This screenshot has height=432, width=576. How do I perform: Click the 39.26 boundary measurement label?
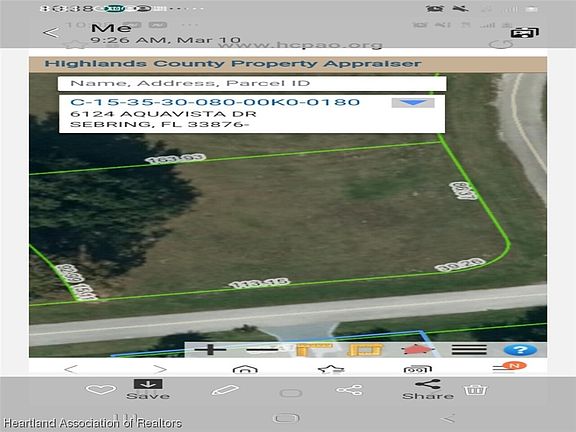tap(460, 265)
